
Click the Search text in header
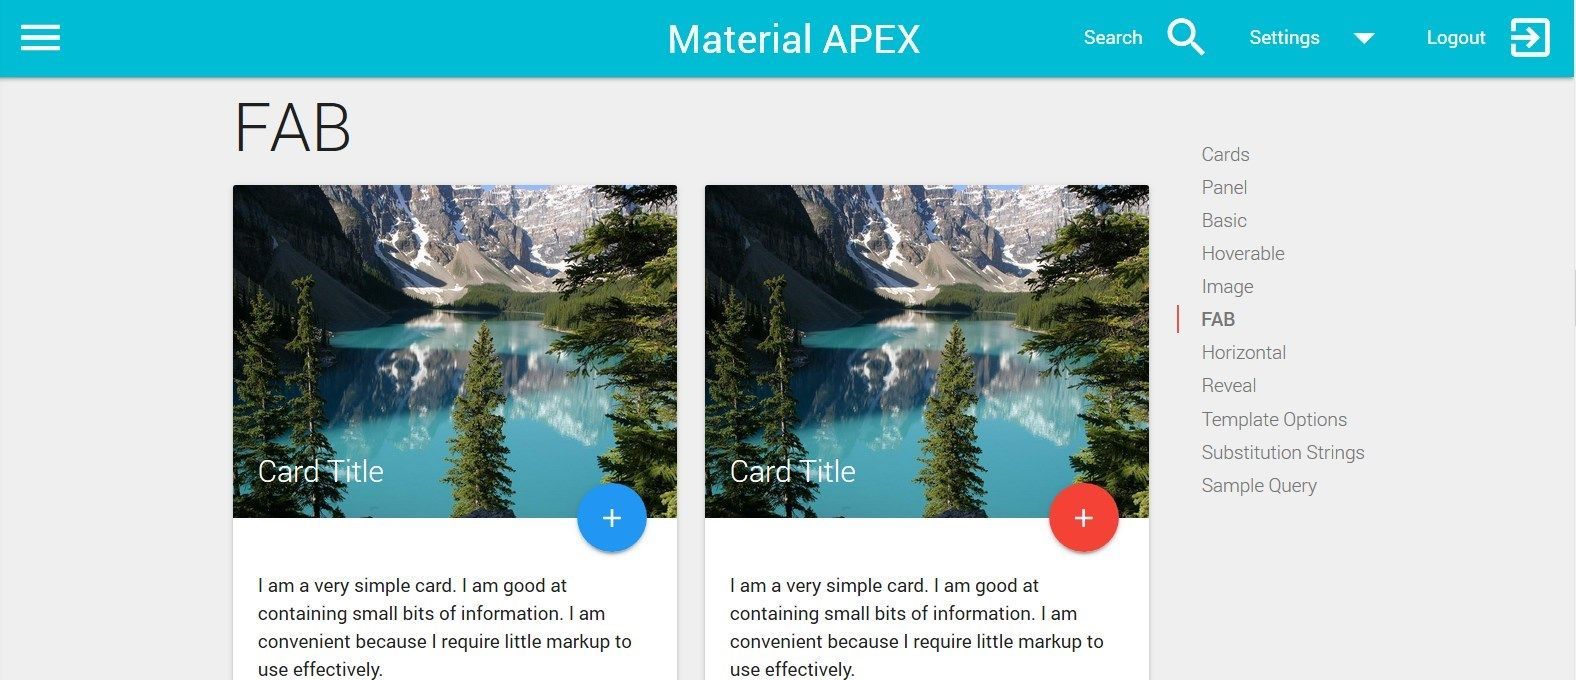[x=1113, y=38]
